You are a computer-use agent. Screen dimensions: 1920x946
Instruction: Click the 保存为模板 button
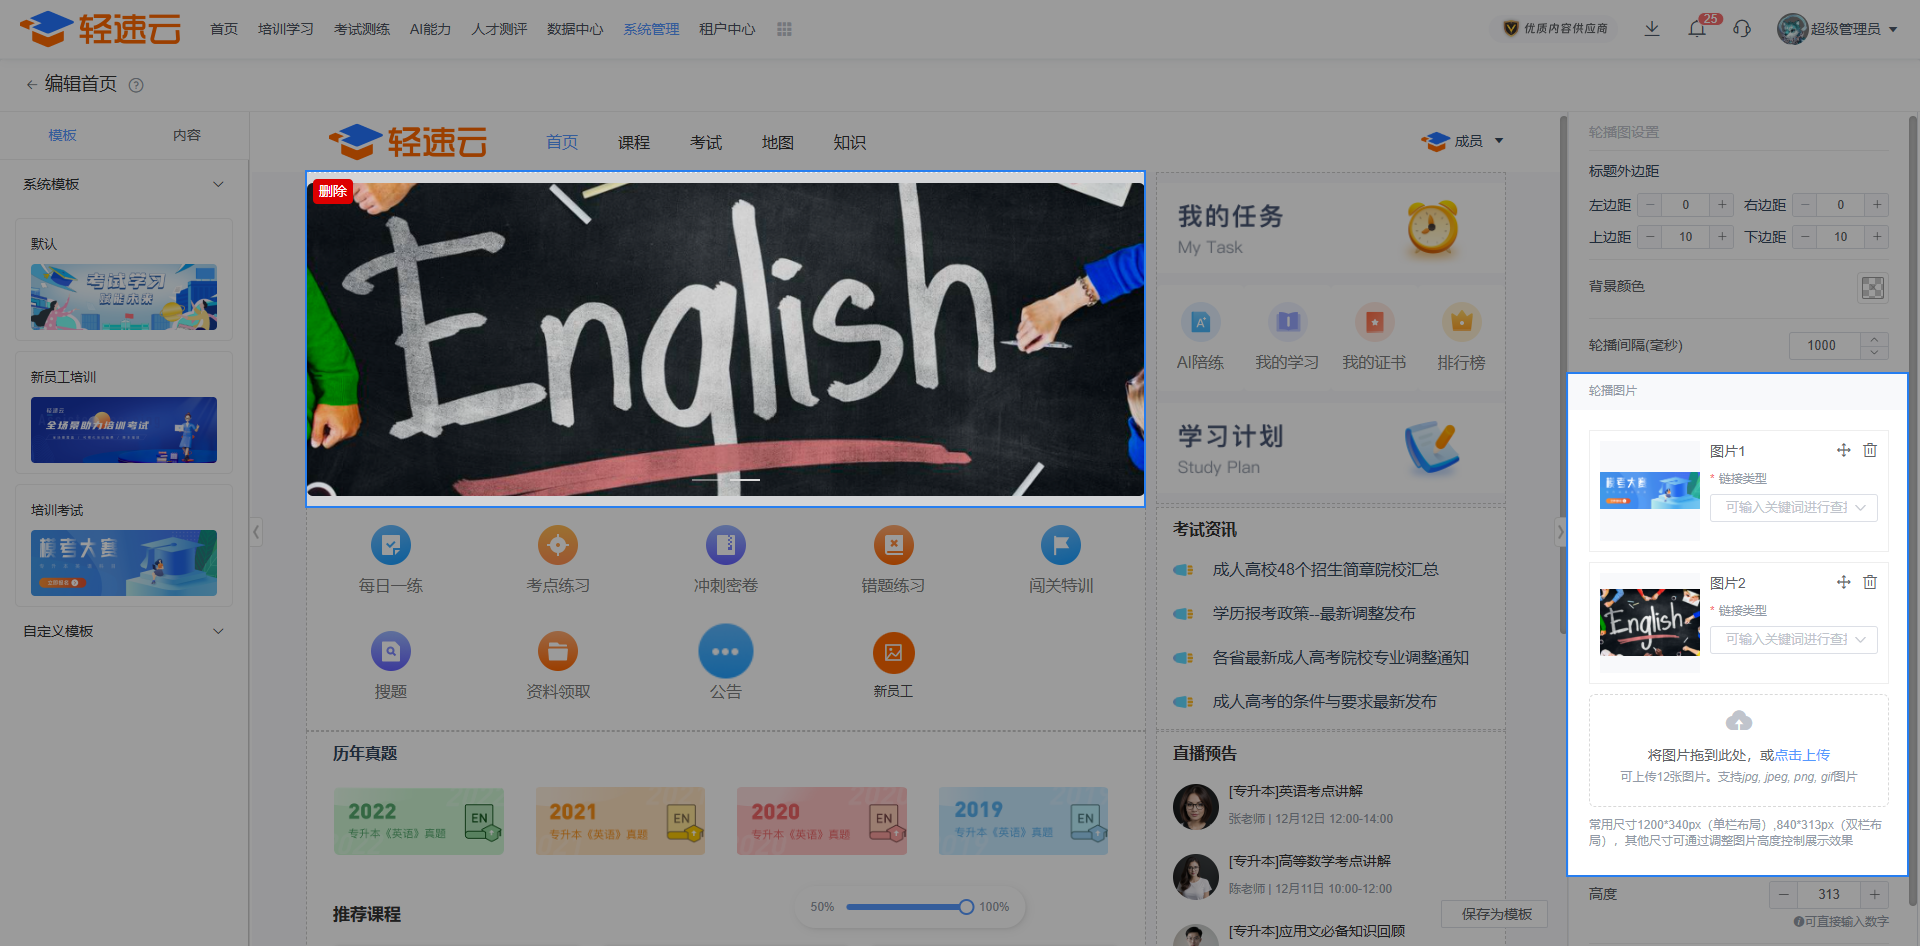pos(1496,914)
